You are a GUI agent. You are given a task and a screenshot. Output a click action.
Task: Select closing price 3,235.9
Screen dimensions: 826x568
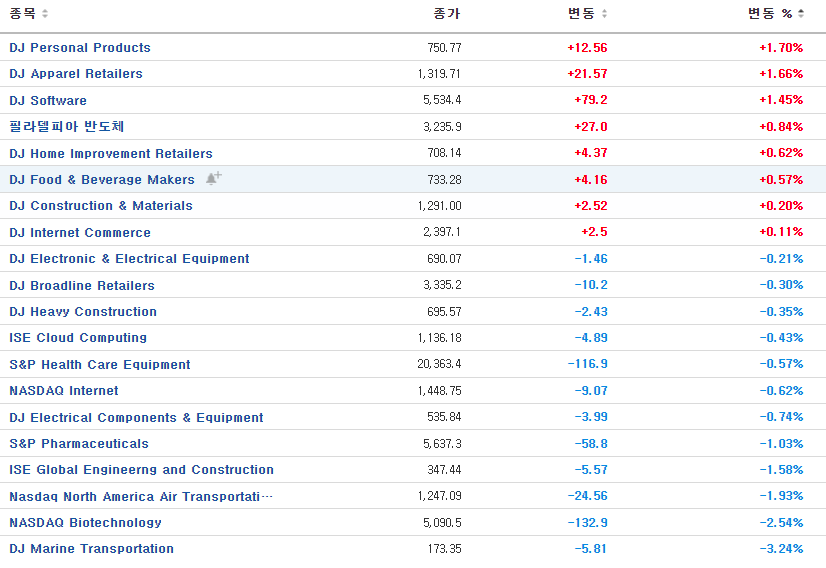[442, 127]
